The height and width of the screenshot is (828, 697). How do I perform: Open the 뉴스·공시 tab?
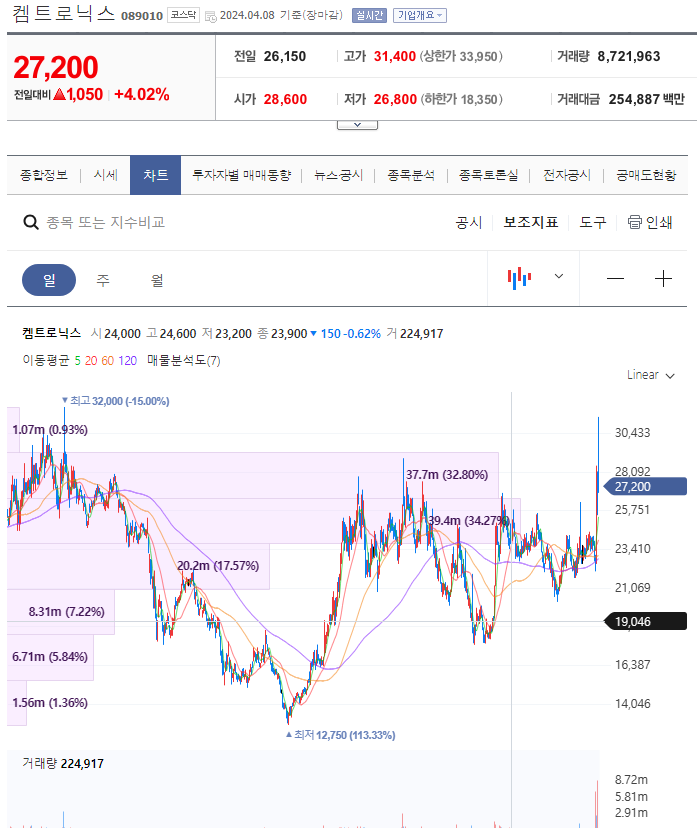coord(338,175)
